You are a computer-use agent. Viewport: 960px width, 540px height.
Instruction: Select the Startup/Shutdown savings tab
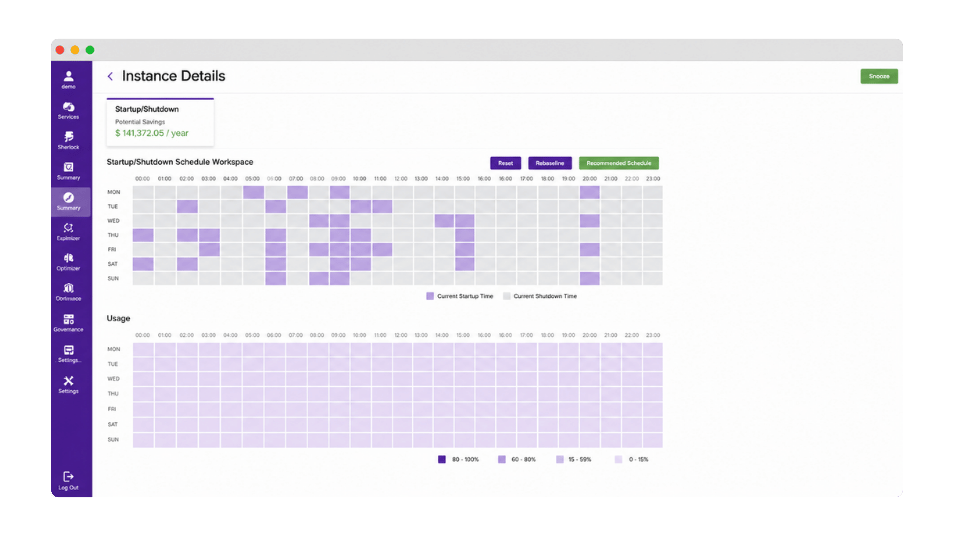pyautogui.click(x=160, y=121)
